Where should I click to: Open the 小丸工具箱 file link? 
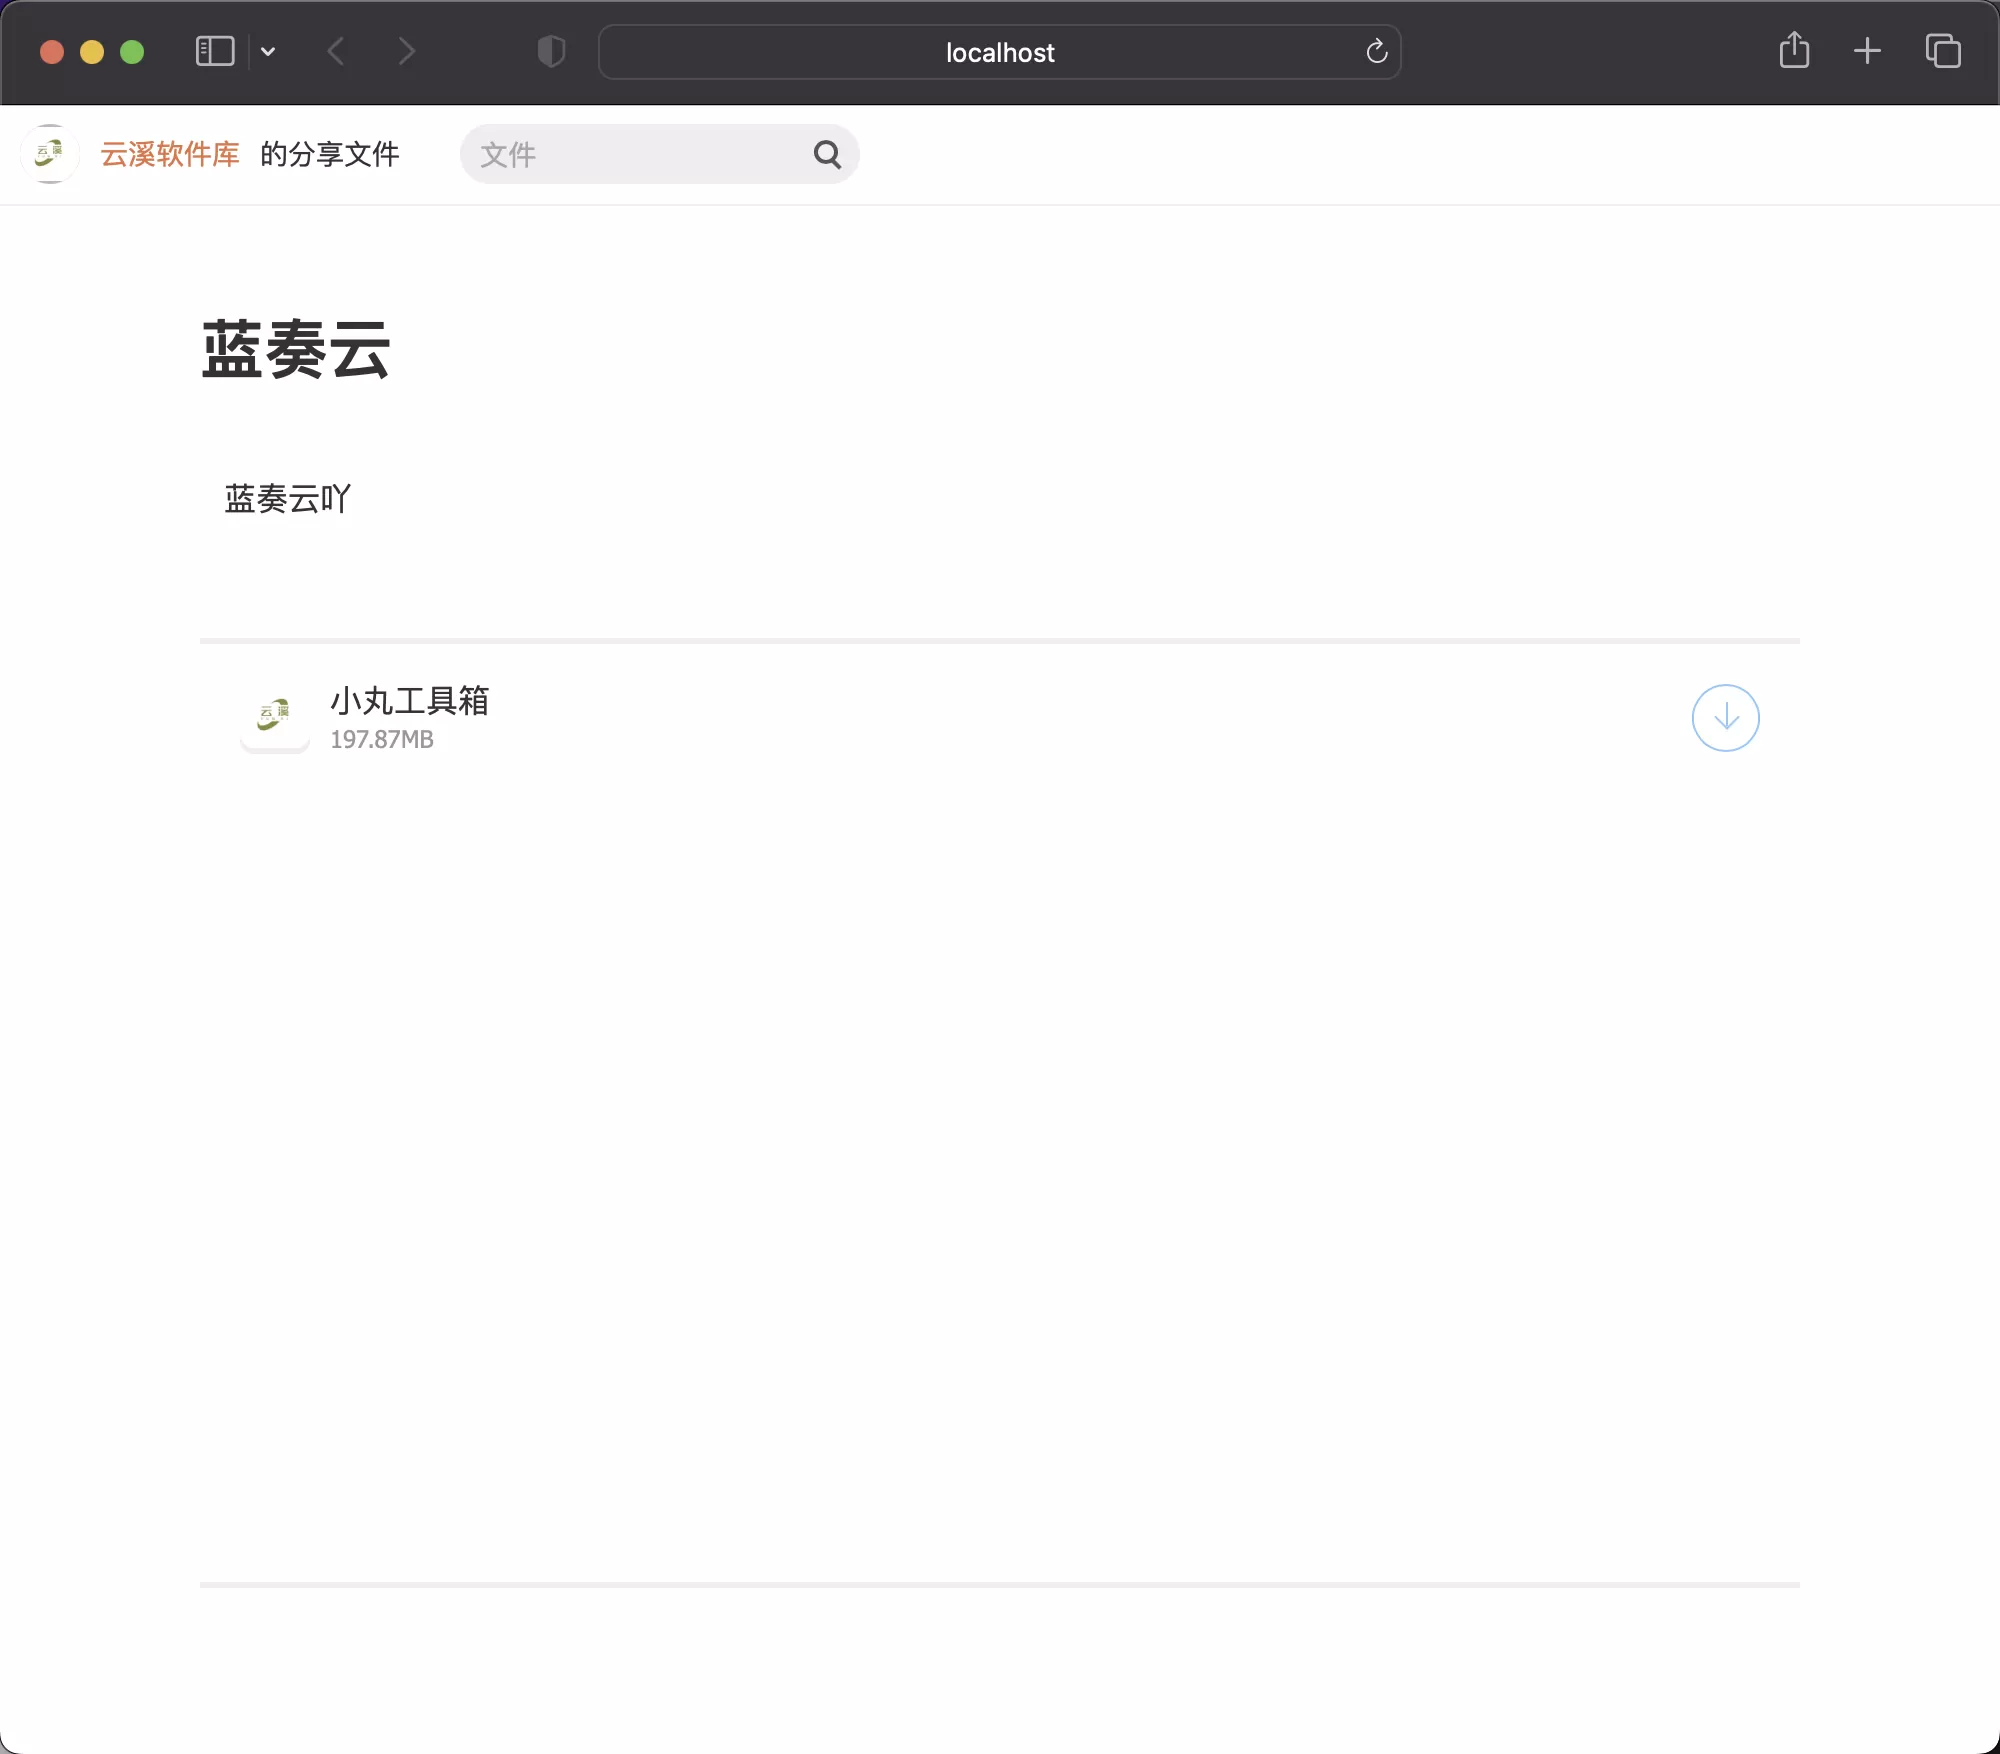[x=410, y=701]
